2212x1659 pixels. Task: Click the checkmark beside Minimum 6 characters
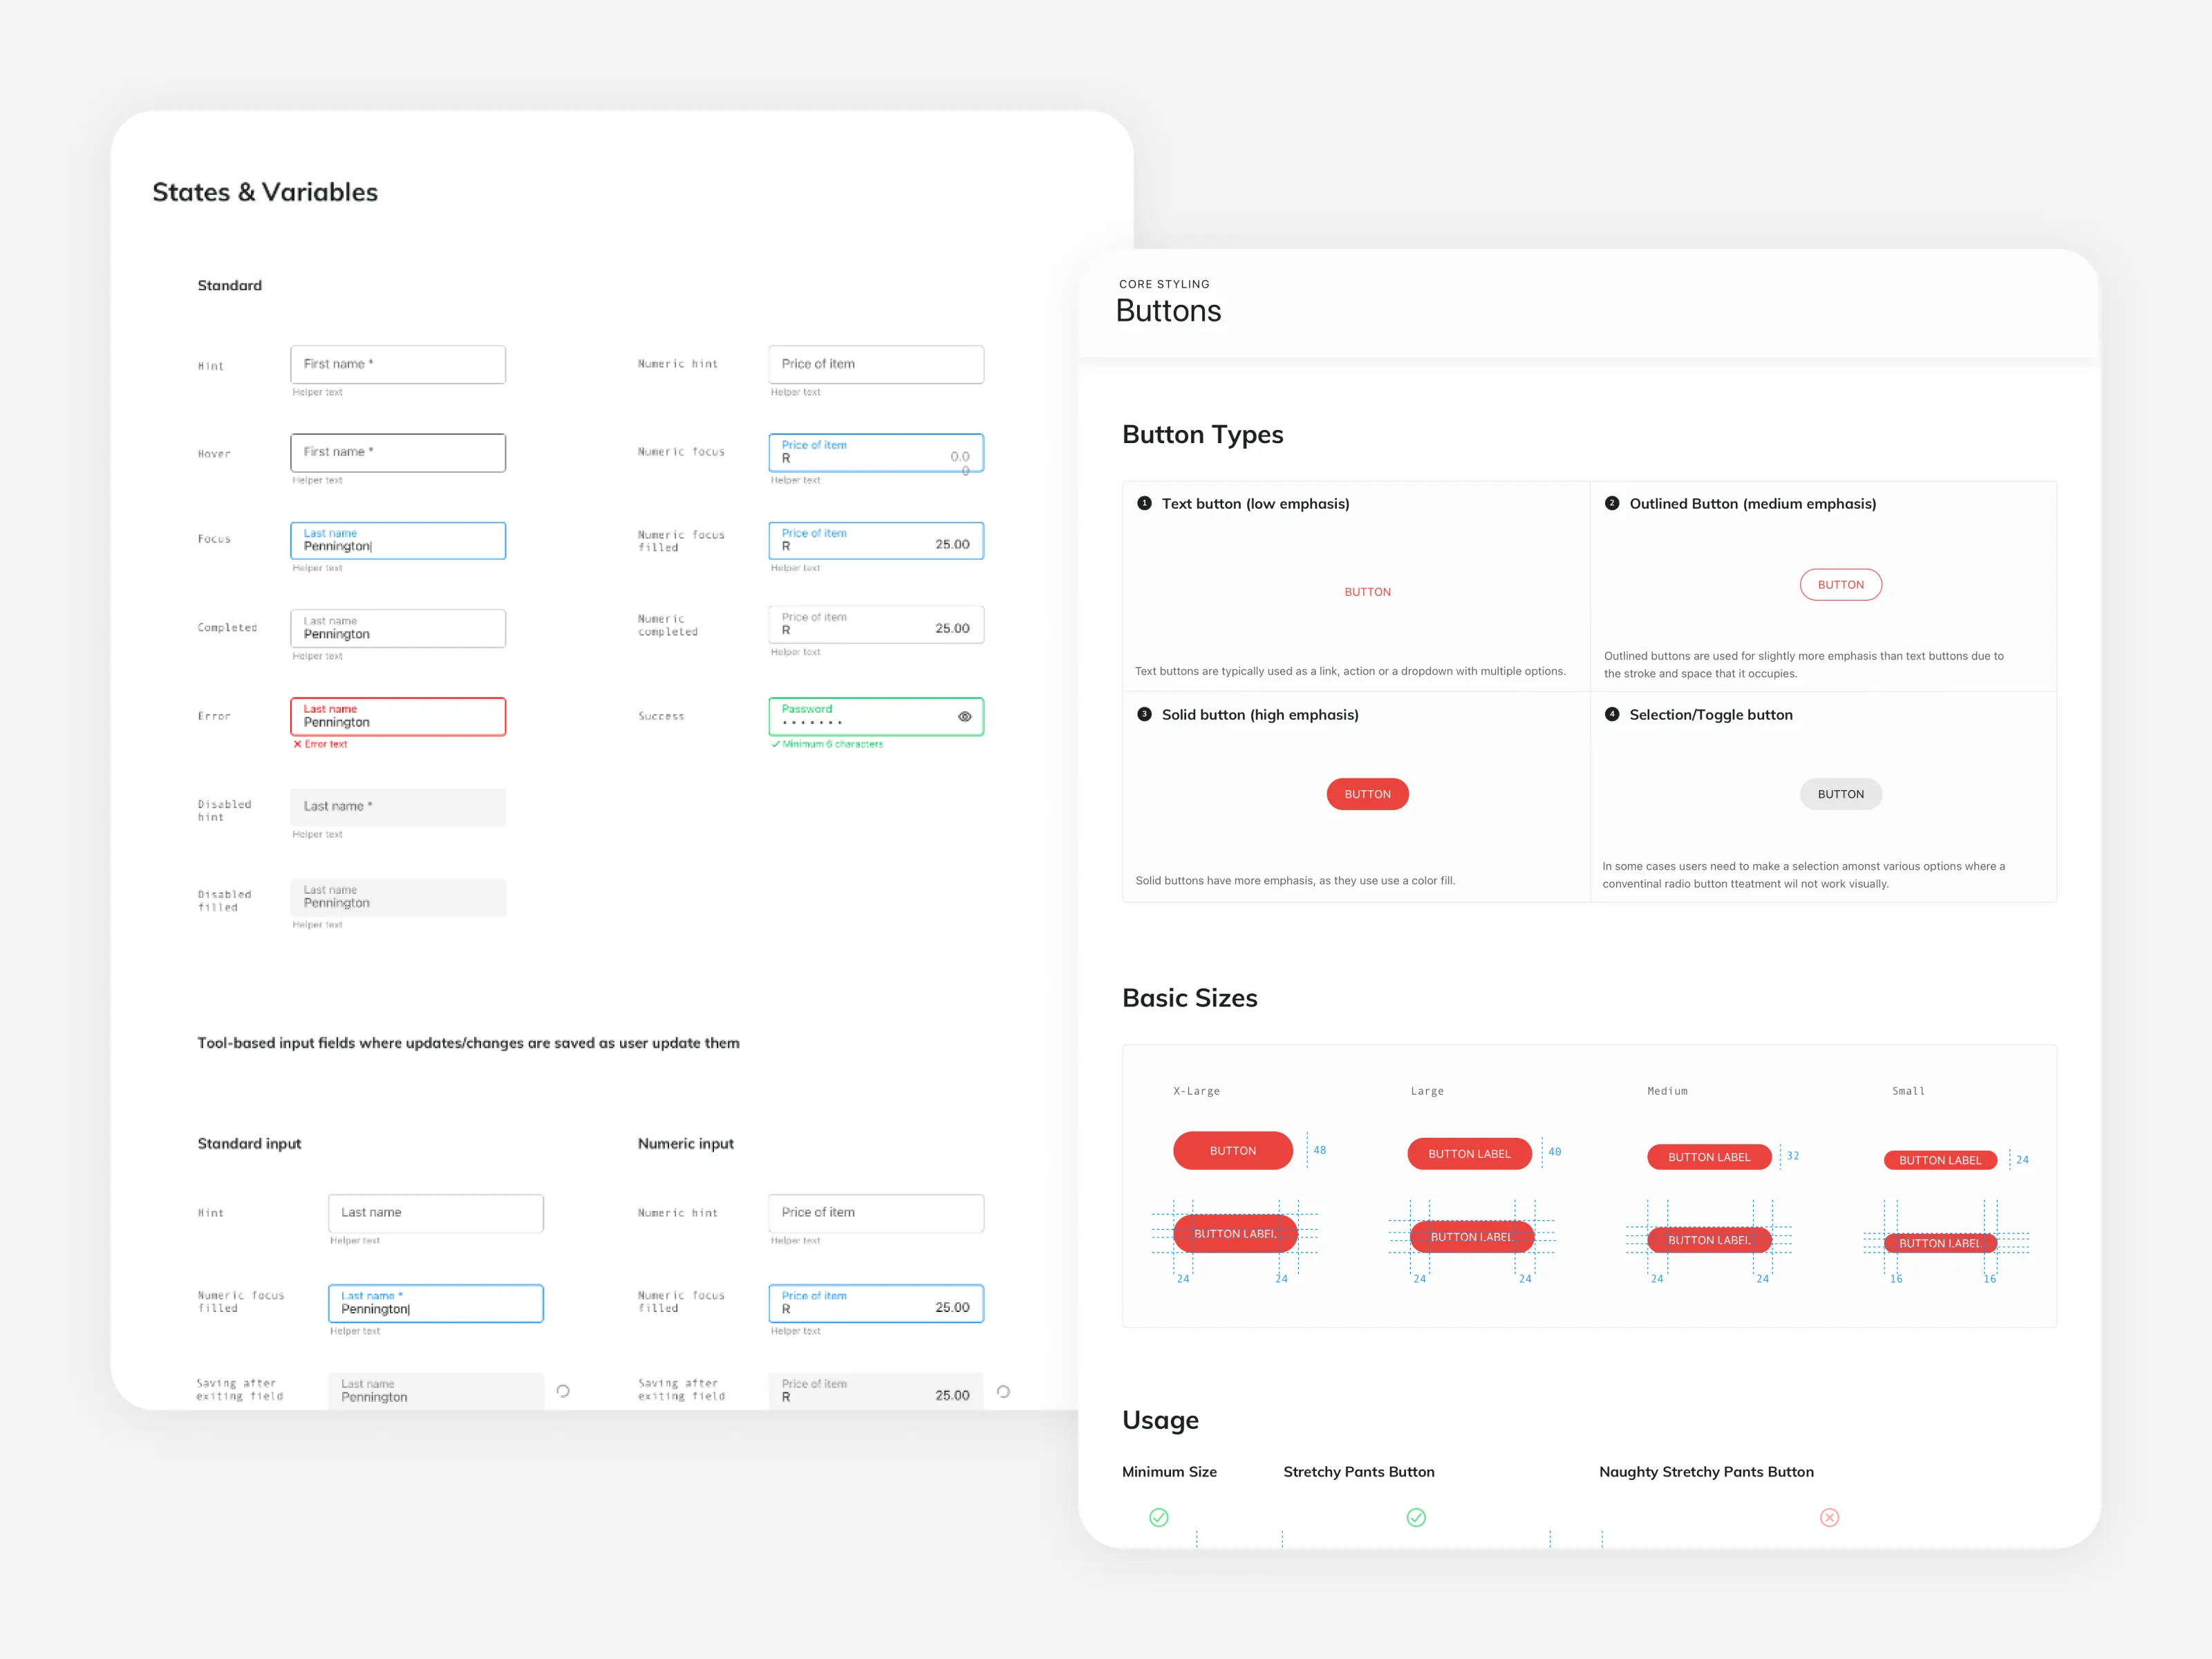776,744
